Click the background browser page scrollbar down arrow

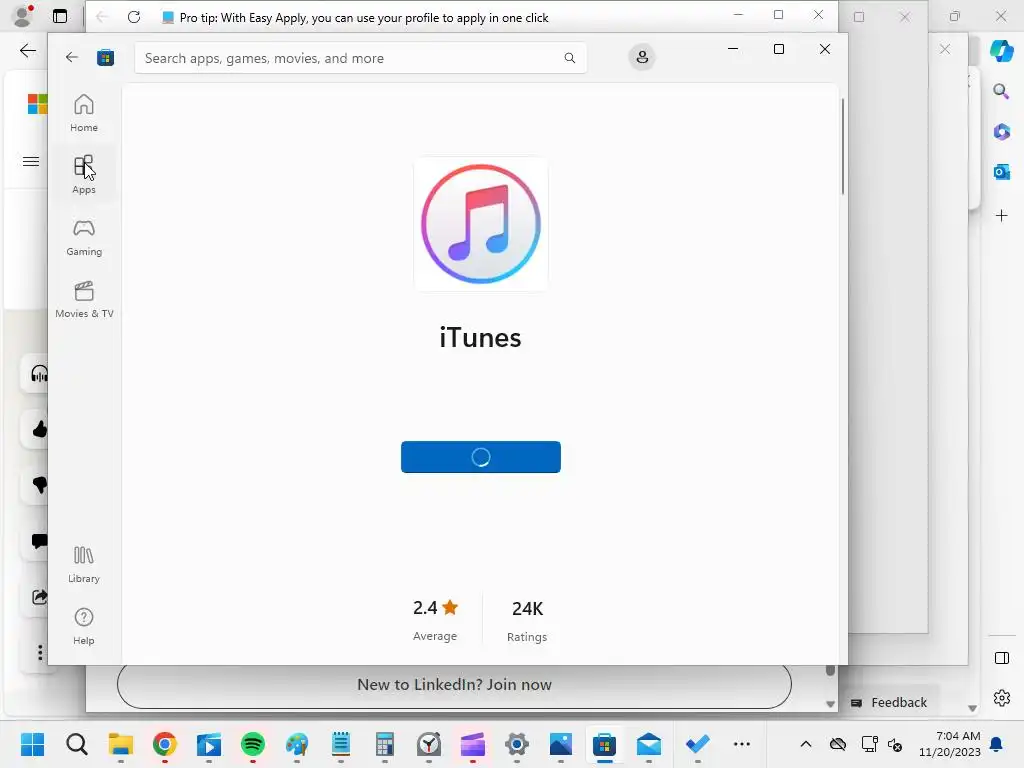pyautogui.click(x=830, y=704)
